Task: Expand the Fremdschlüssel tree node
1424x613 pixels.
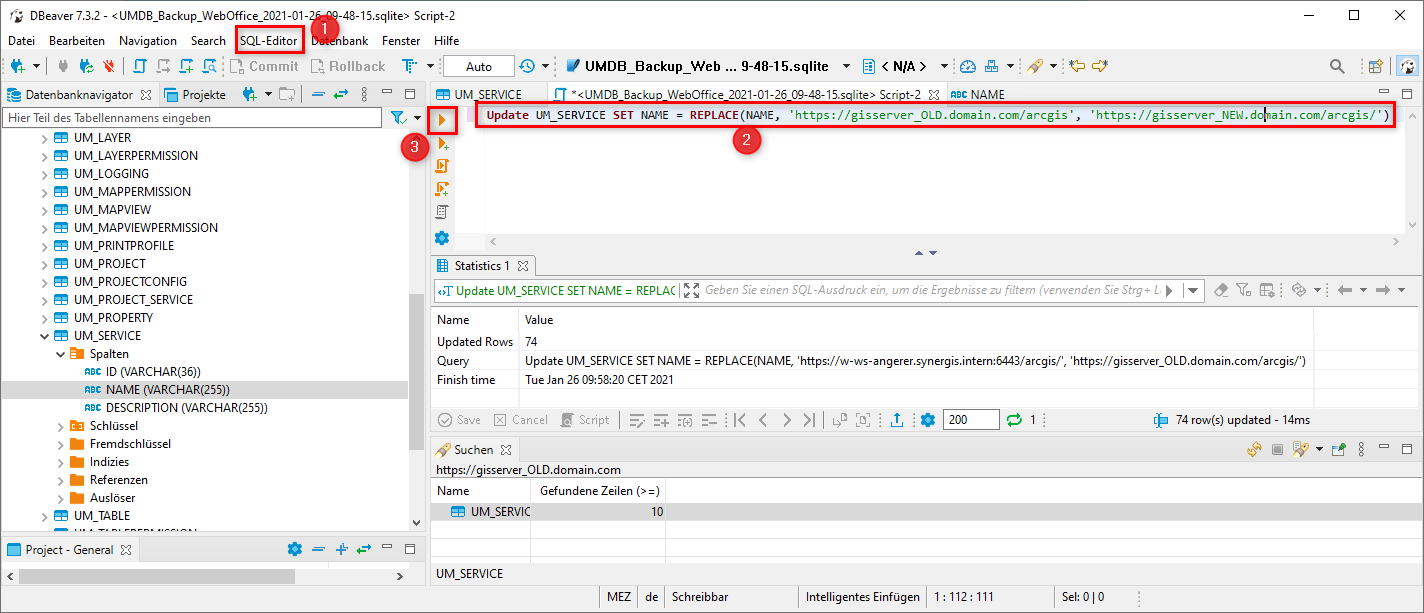Action: [x=58, y=443]
